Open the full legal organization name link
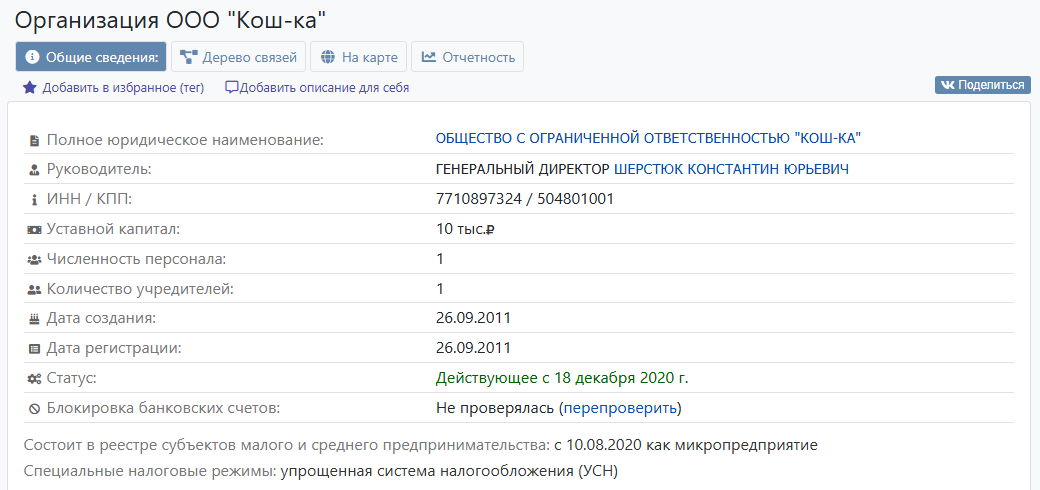Image resolution: width=1040 pixels, height=490 pixels. click(x=648, y=139)
